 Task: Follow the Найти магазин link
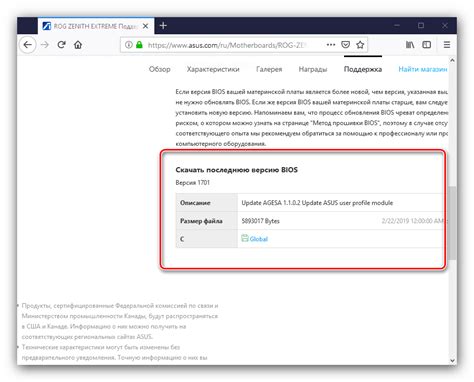(x=423, y=69)
